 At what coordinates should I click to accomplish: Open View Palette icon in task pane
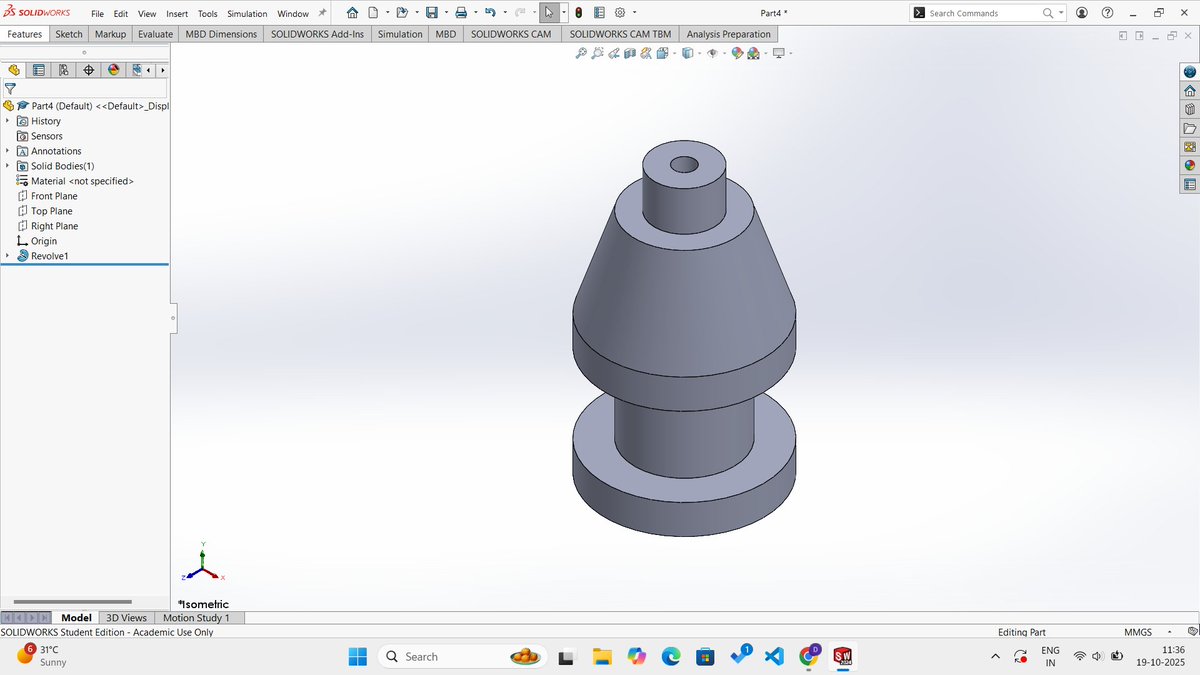(1189, 147)
